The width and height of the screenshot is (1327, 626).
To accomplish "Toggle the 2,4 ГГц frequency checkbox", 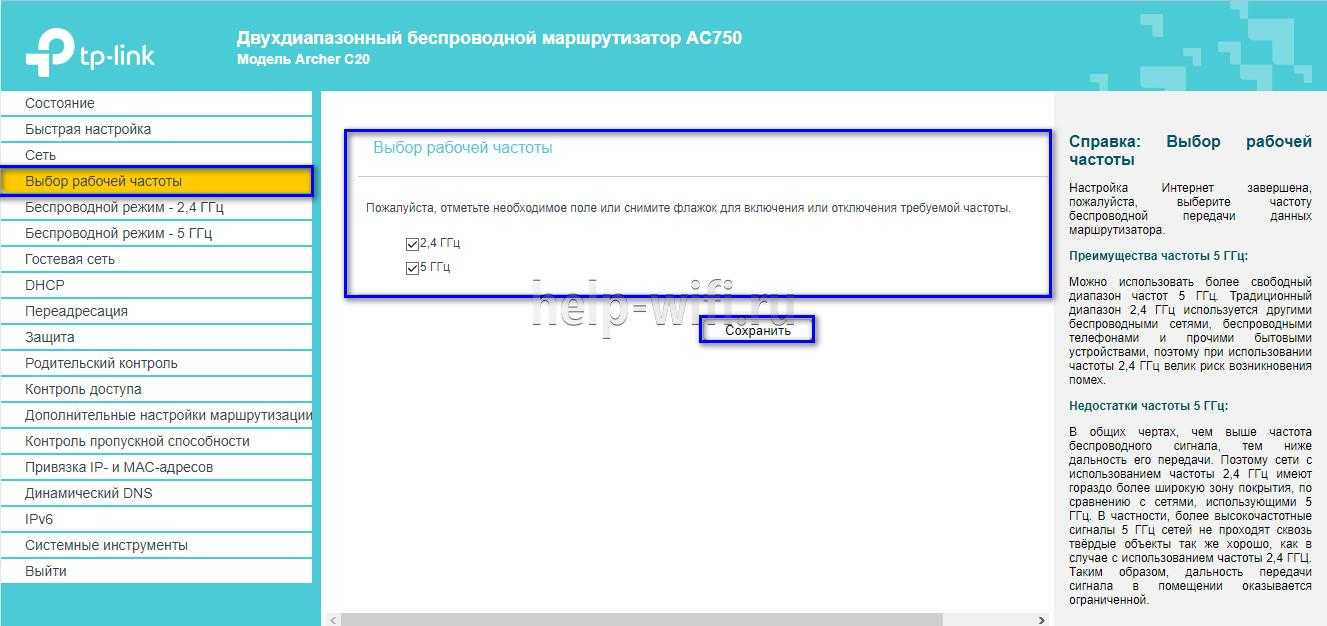I will point(412,243).
